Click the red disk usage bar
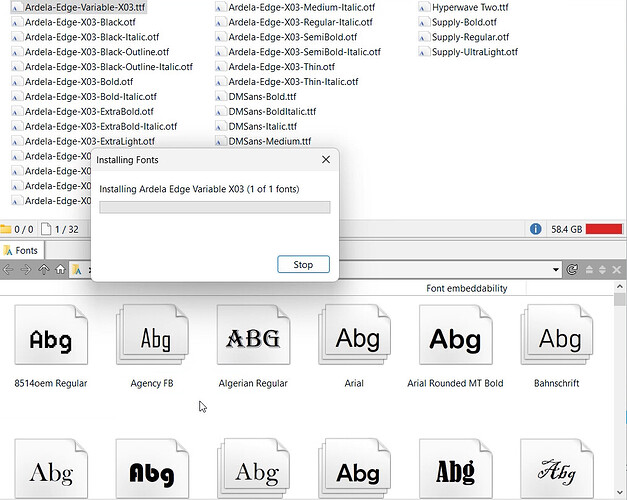This screenshot has height=500, width=627. click(604, 229)
